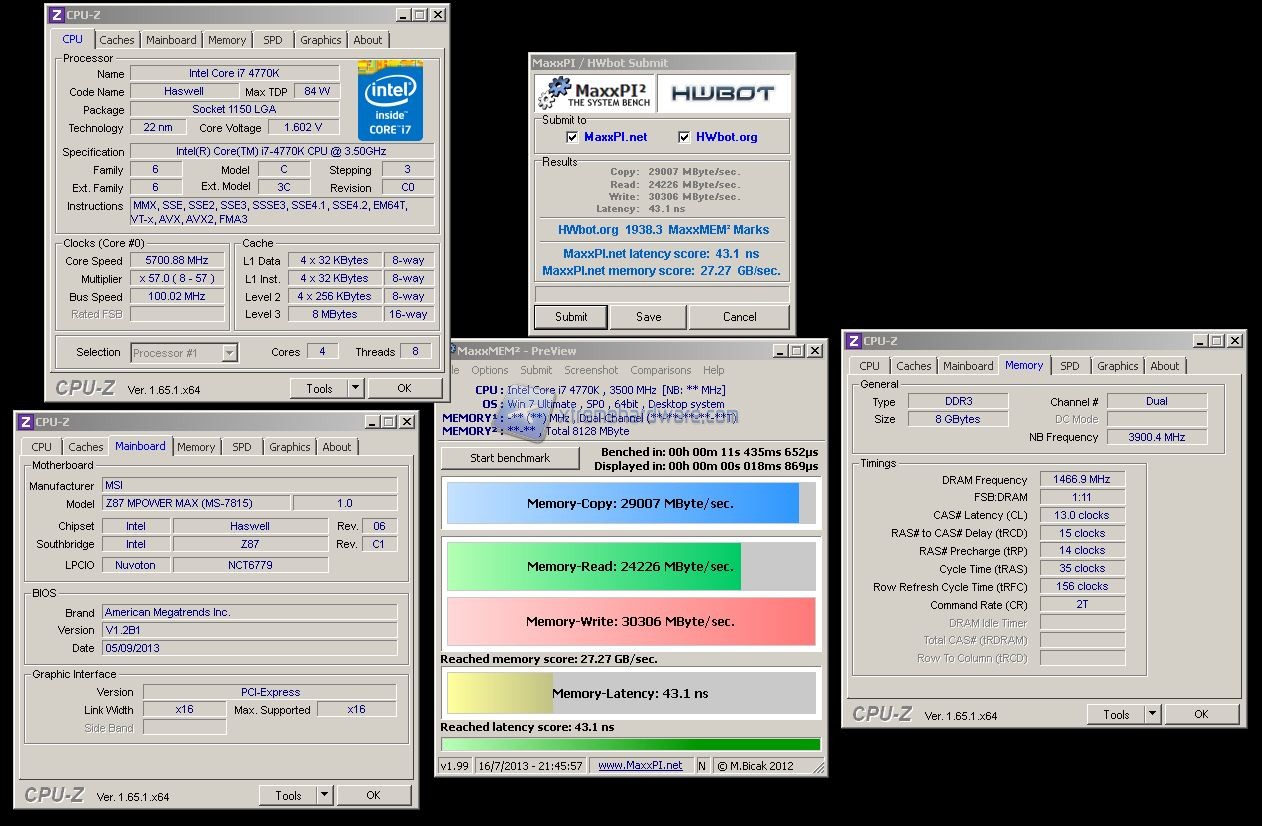Click the empty text field above the Submit button
Screen dimensions: 1262x826
tap(661, 294)
